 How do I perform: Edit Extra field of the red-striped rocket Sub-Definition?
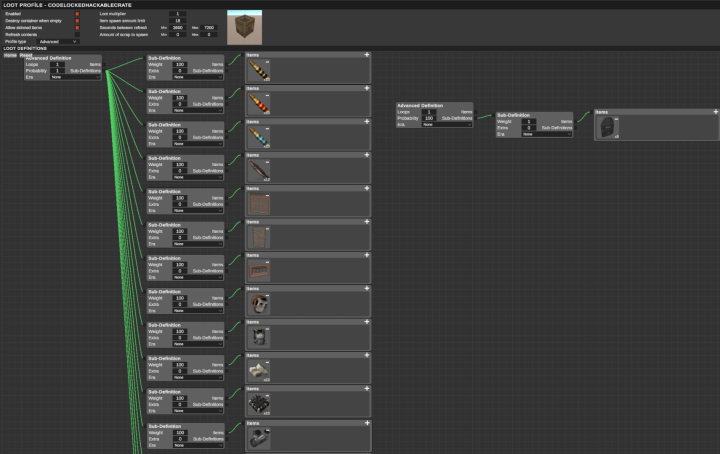(x=180, y=104)
